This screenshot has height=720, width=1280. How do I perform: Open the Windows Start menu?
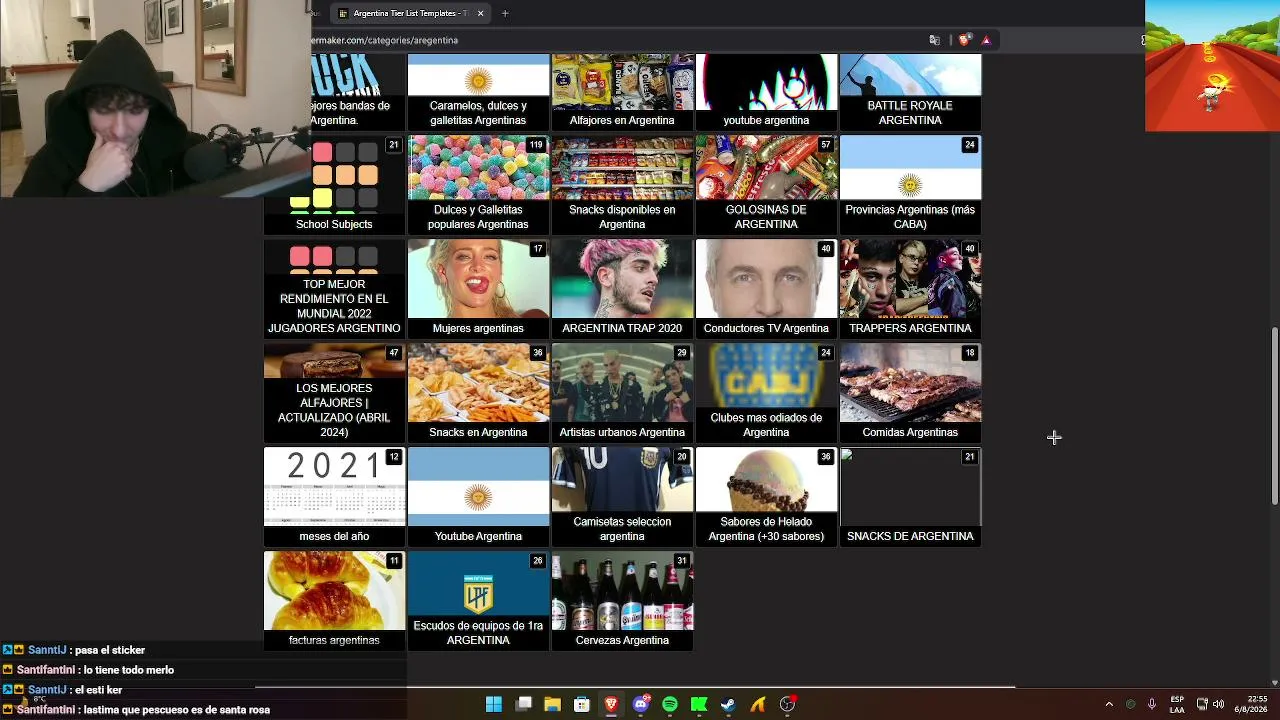pos(494,704)
